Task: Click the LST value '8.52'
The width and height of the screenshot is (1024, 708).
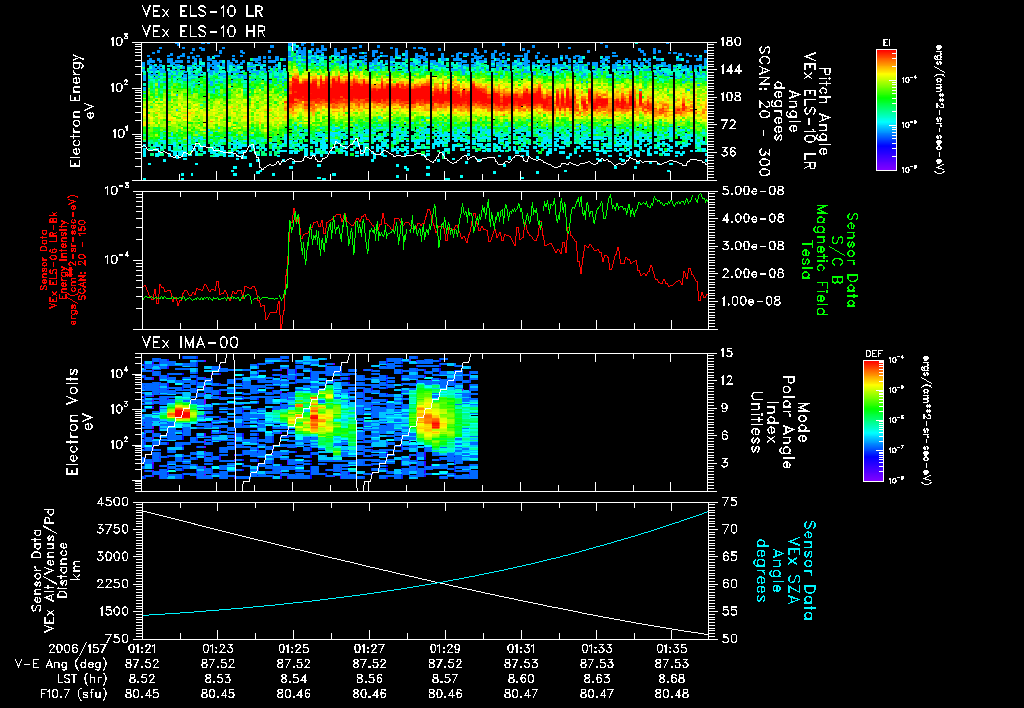Action: point(142,679)
